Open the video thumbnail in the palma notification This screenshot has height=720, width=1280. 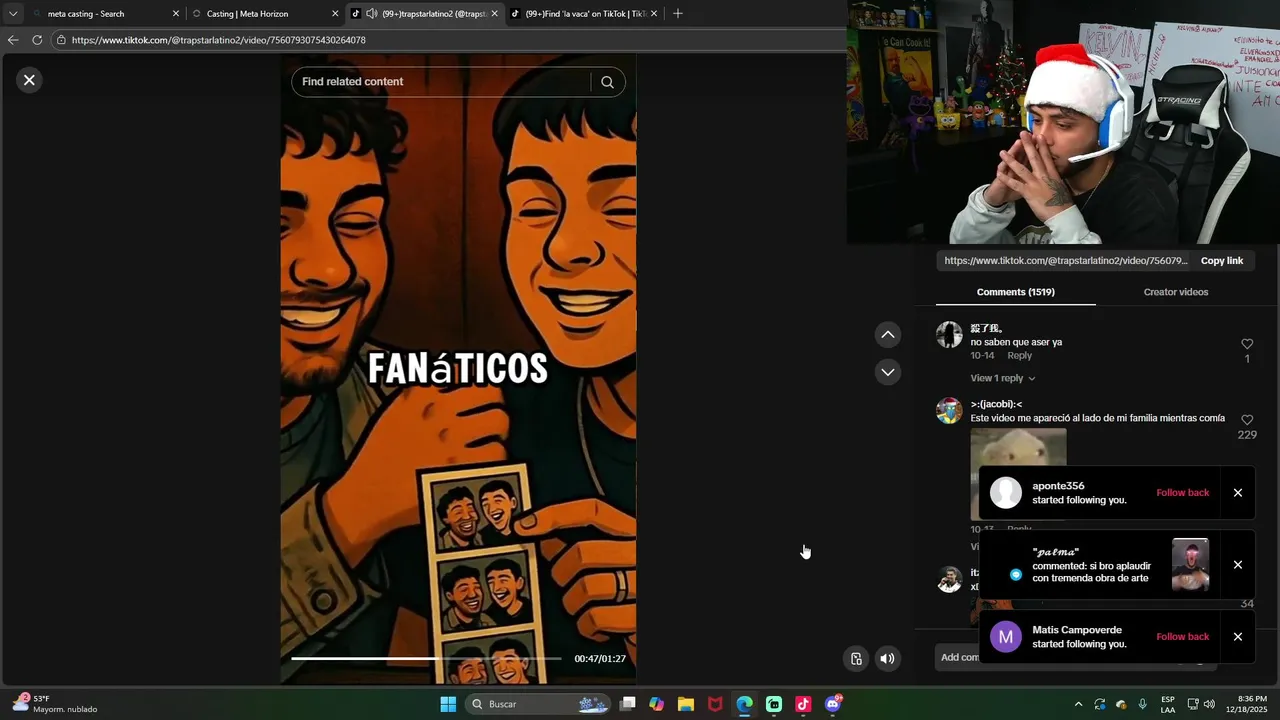click(1190, 565)
